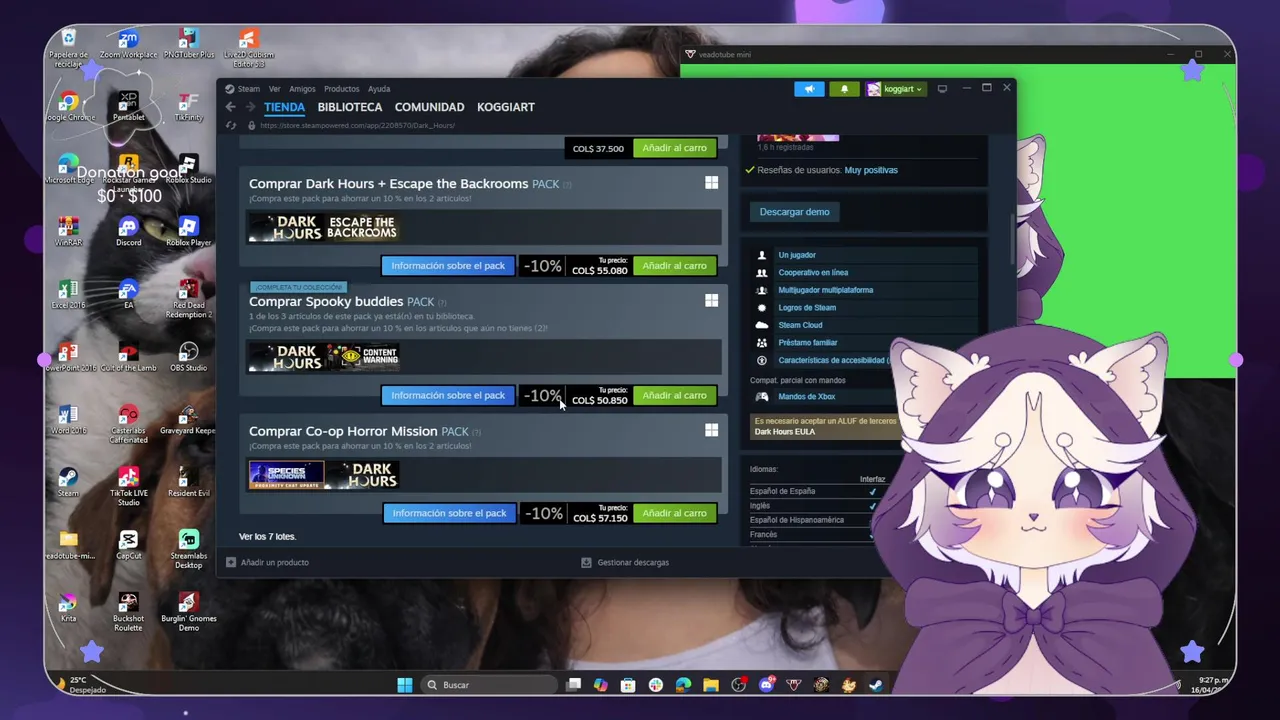Click Content Warning thumbnail in Spooky buddies

point(362,356)
